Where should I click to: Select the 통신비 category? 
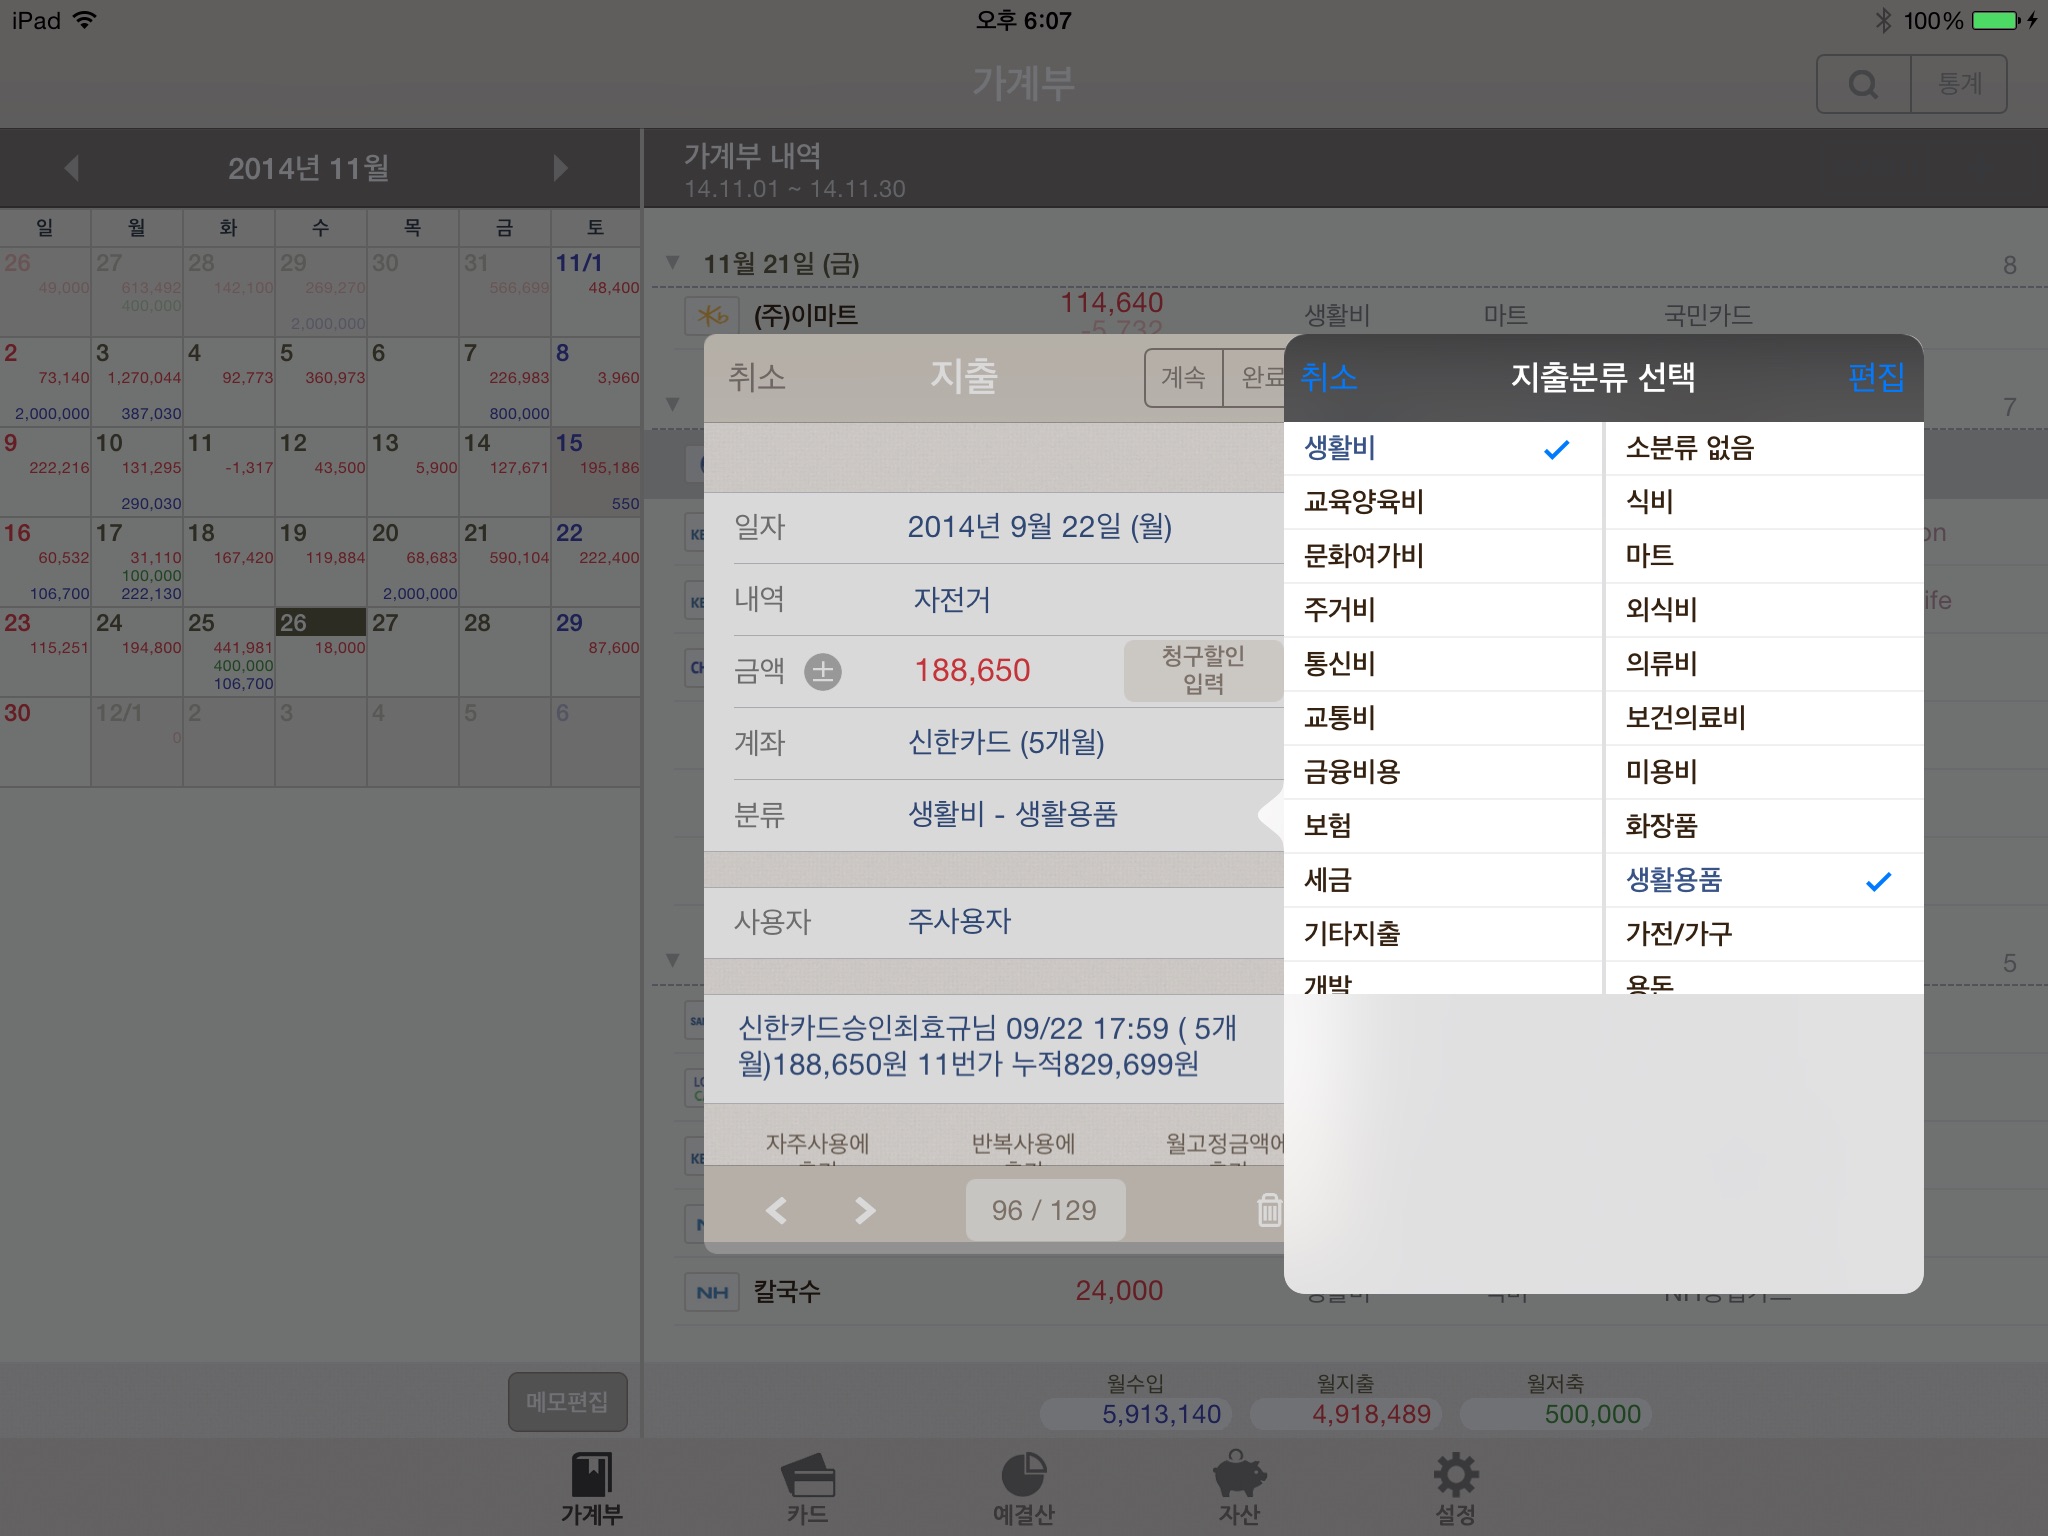click(1444, 664)
